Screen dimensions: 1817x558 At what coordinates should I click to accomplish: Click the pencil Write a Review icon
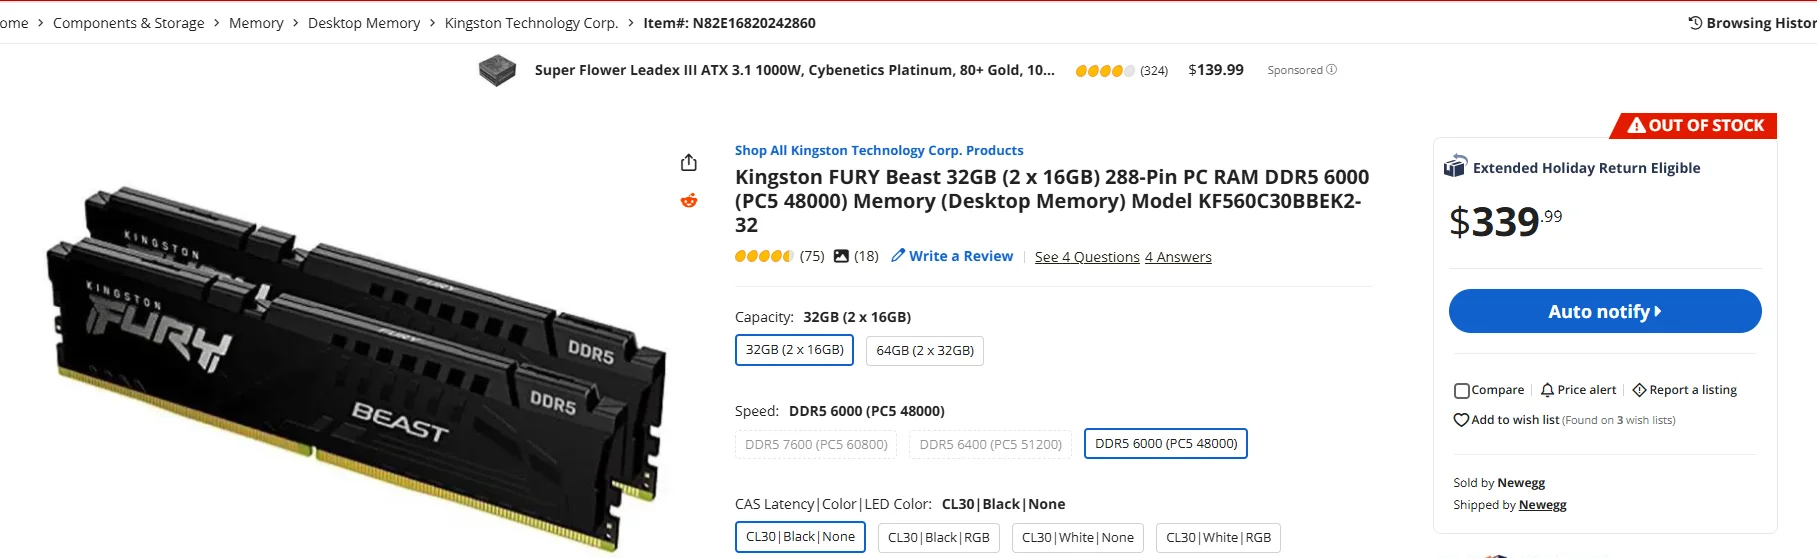[898, 256]
